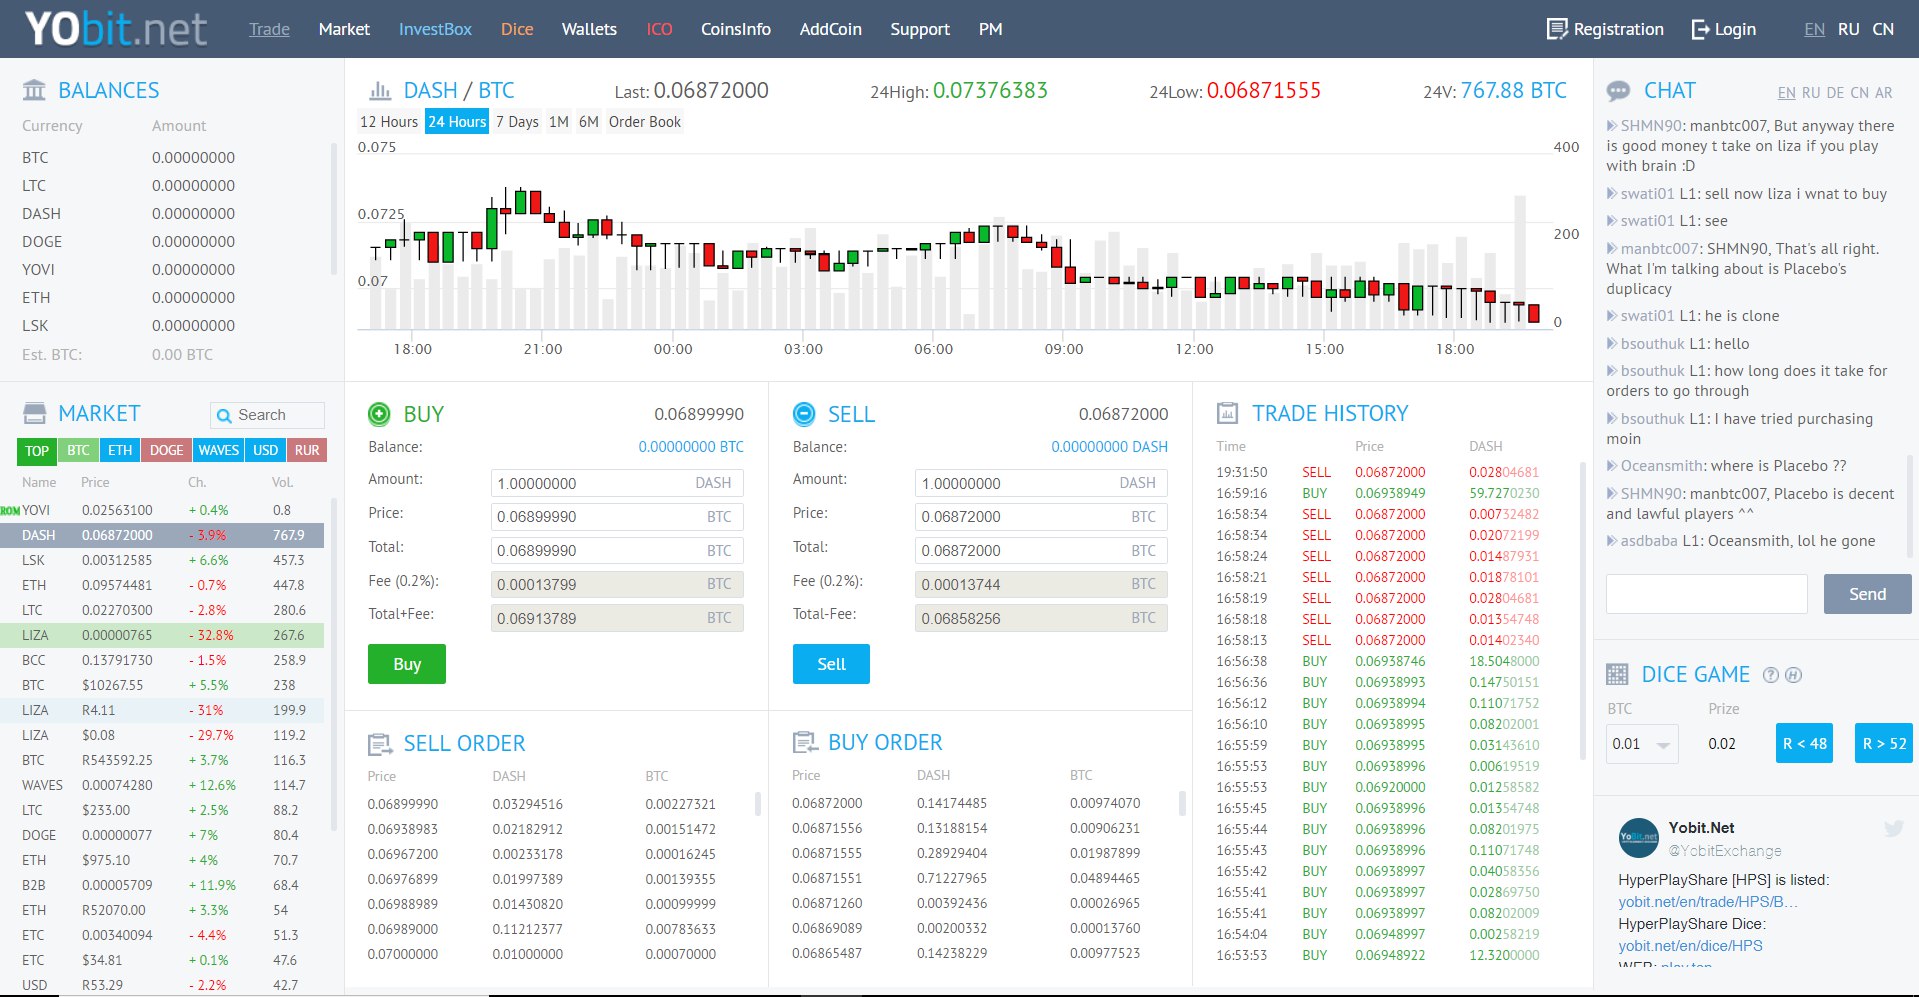Open InvestBox from the top menu
This screenshot has height=997, width=1919.
pos(435,29)
